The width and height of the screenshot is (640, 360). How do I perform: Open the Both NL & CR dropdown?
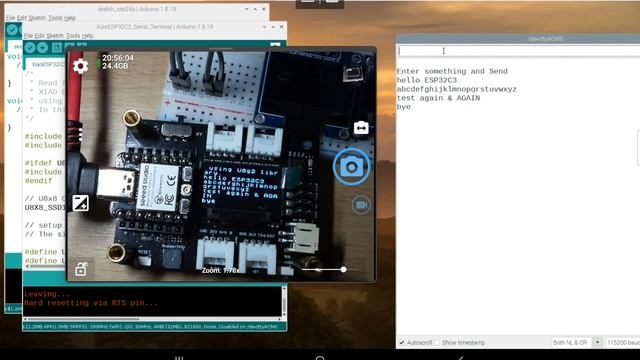576,342
